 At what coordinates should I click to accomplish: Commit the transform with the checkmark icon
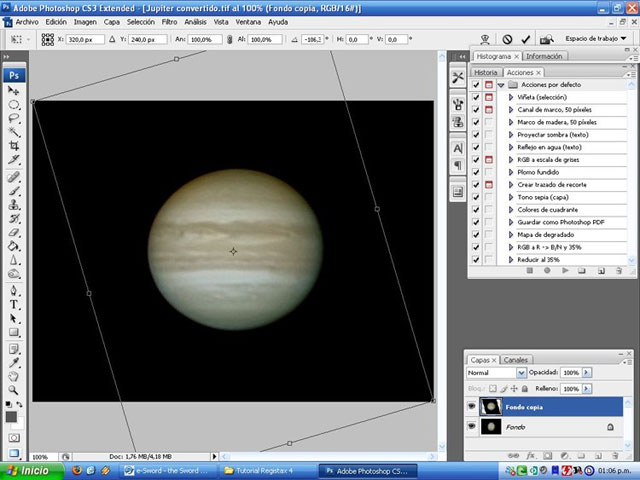coord(525,39)
